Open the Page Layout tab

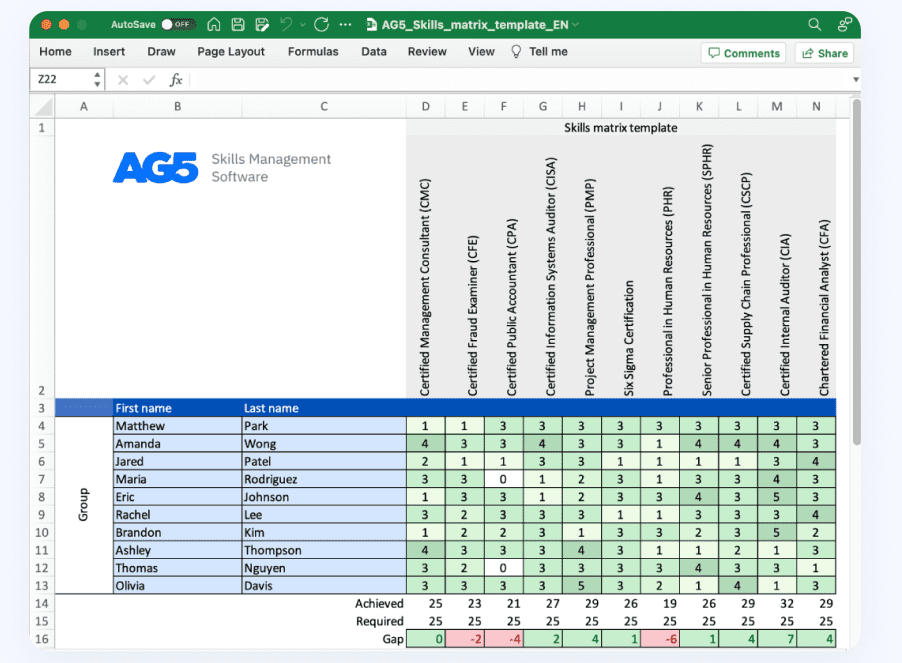tap(231, 52)
